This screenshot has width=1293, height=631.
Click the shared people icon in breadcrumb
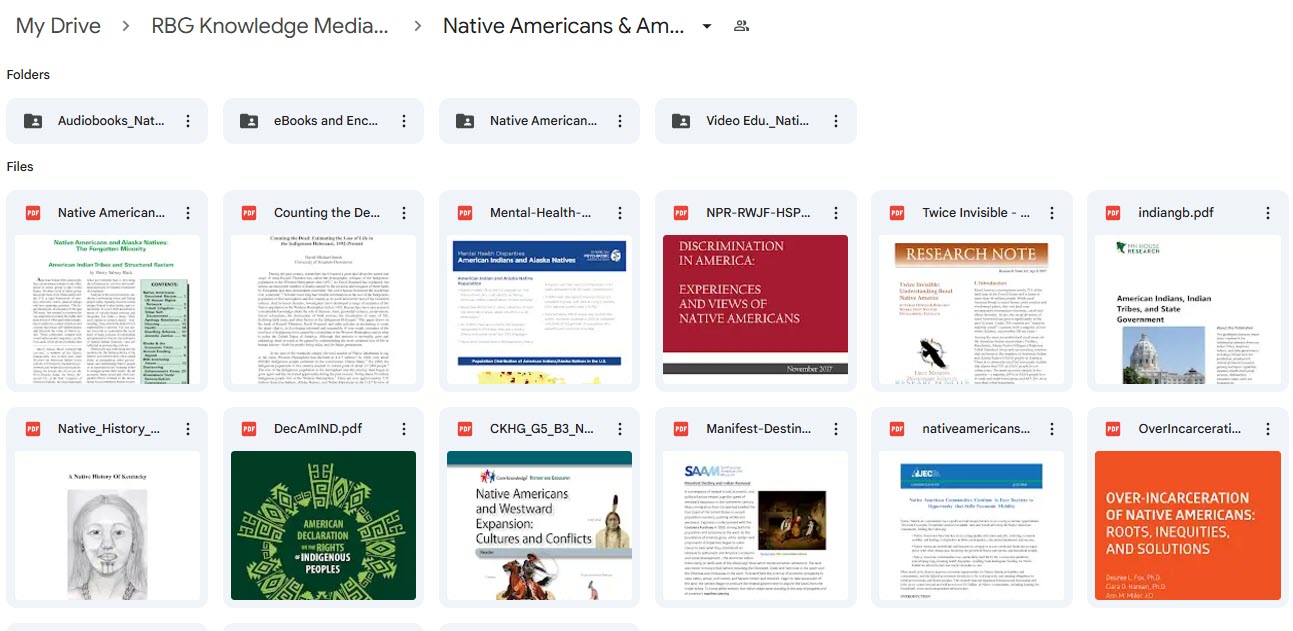tap(741, 26)
